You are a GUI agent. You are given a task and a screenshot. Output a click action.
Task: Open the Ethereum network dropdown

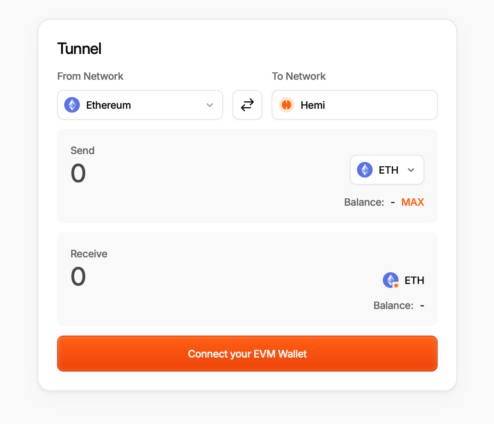pos(140,105)
